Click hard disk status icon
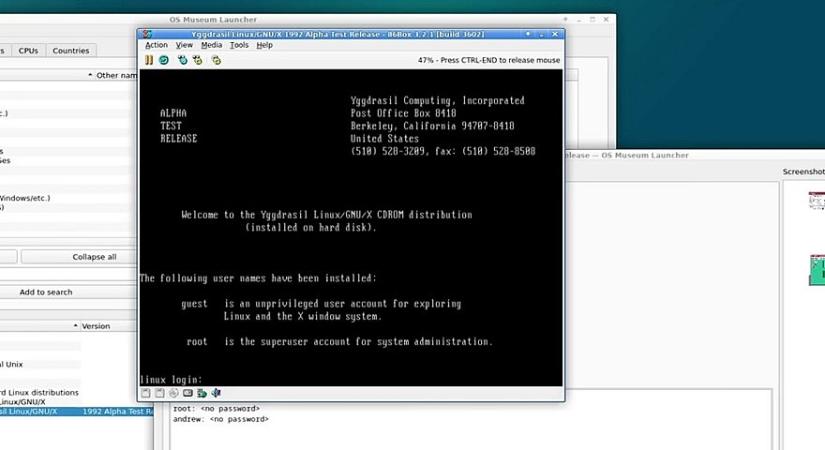The image size is (825, 450). pyautogui.click(x=188, y=393)
